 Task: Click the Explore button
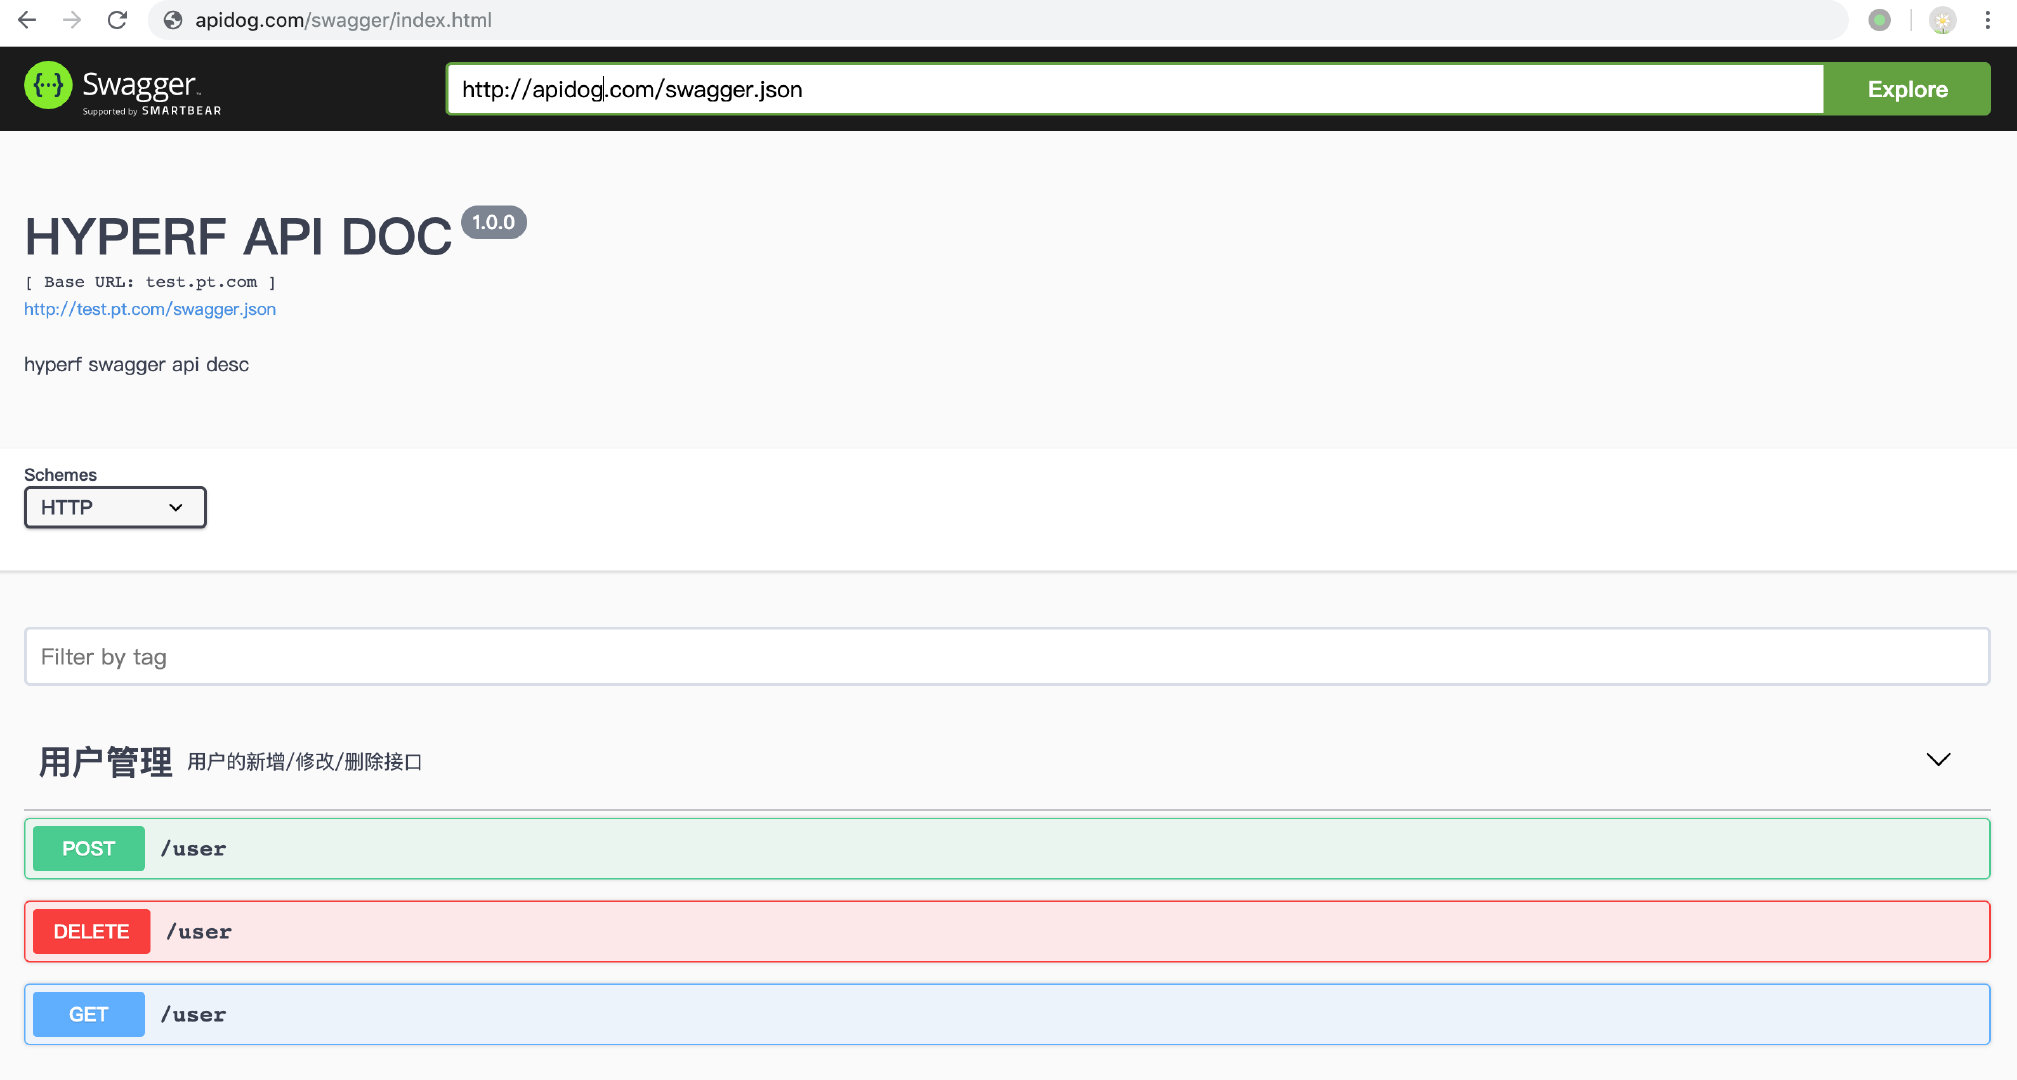pos(1906,89)
